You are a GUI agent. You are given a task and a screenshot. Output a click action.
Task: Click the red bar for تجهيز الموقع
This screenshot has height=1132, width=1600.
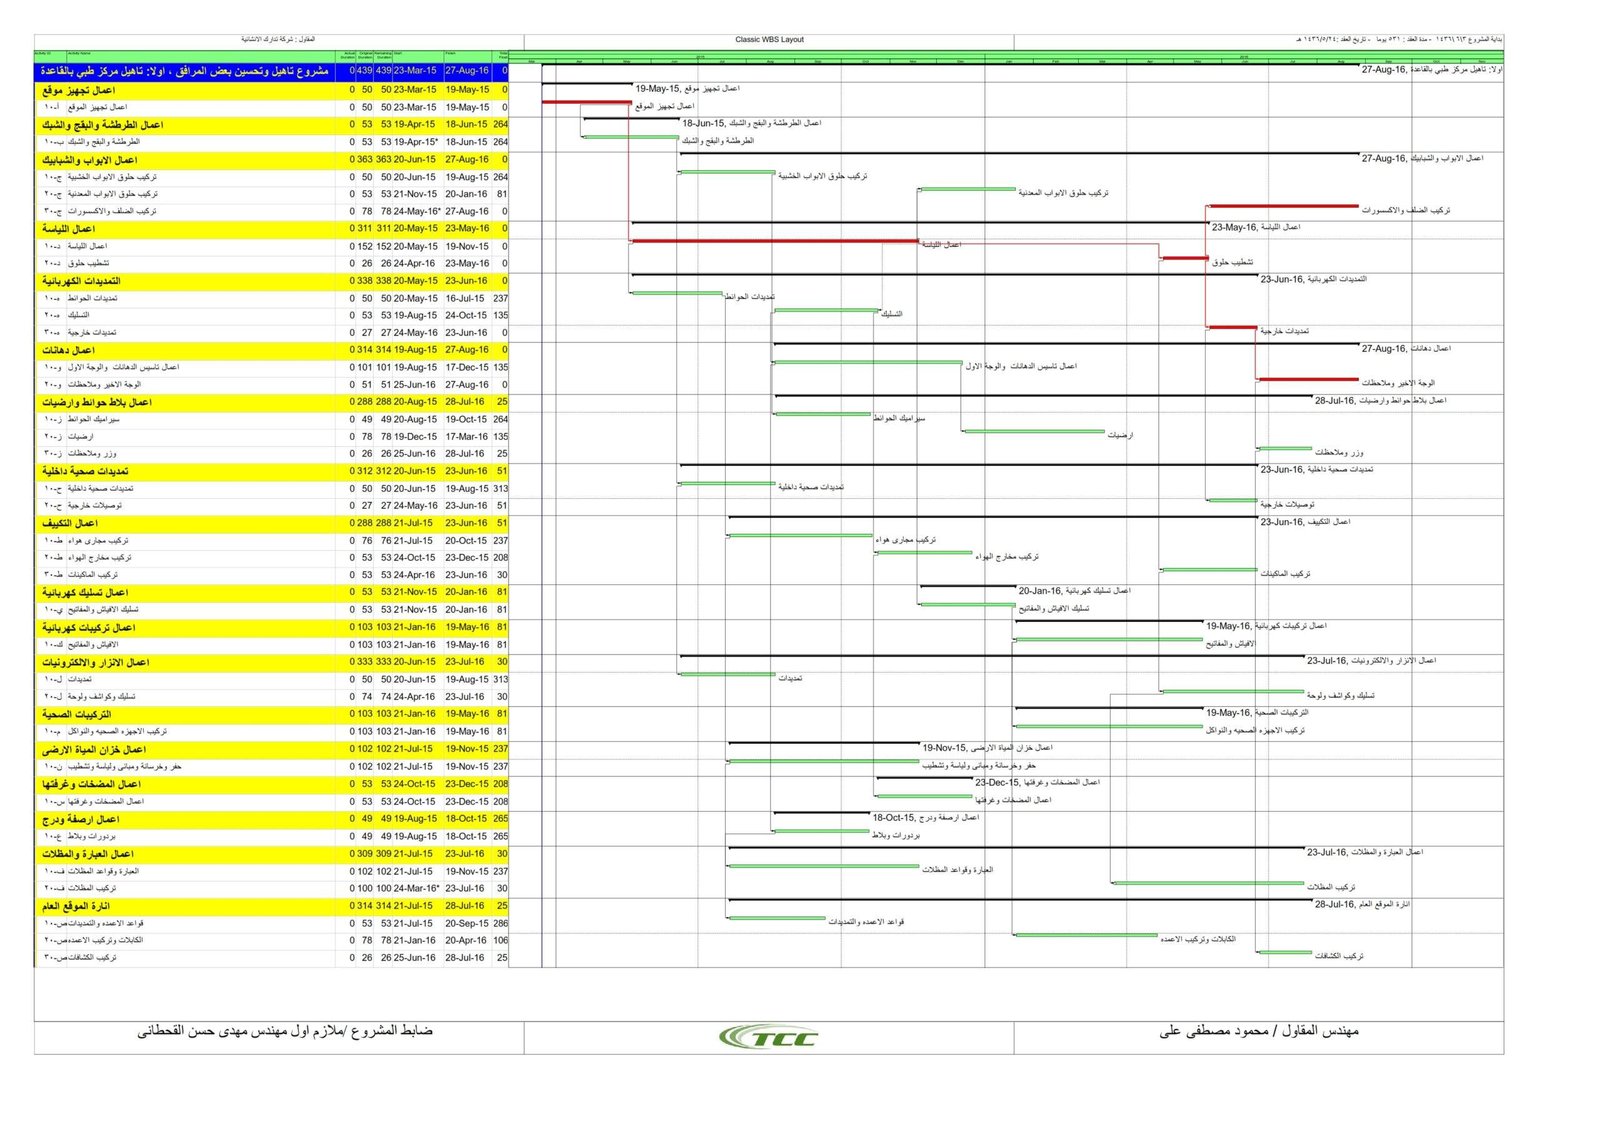click(x=586, y=102)
